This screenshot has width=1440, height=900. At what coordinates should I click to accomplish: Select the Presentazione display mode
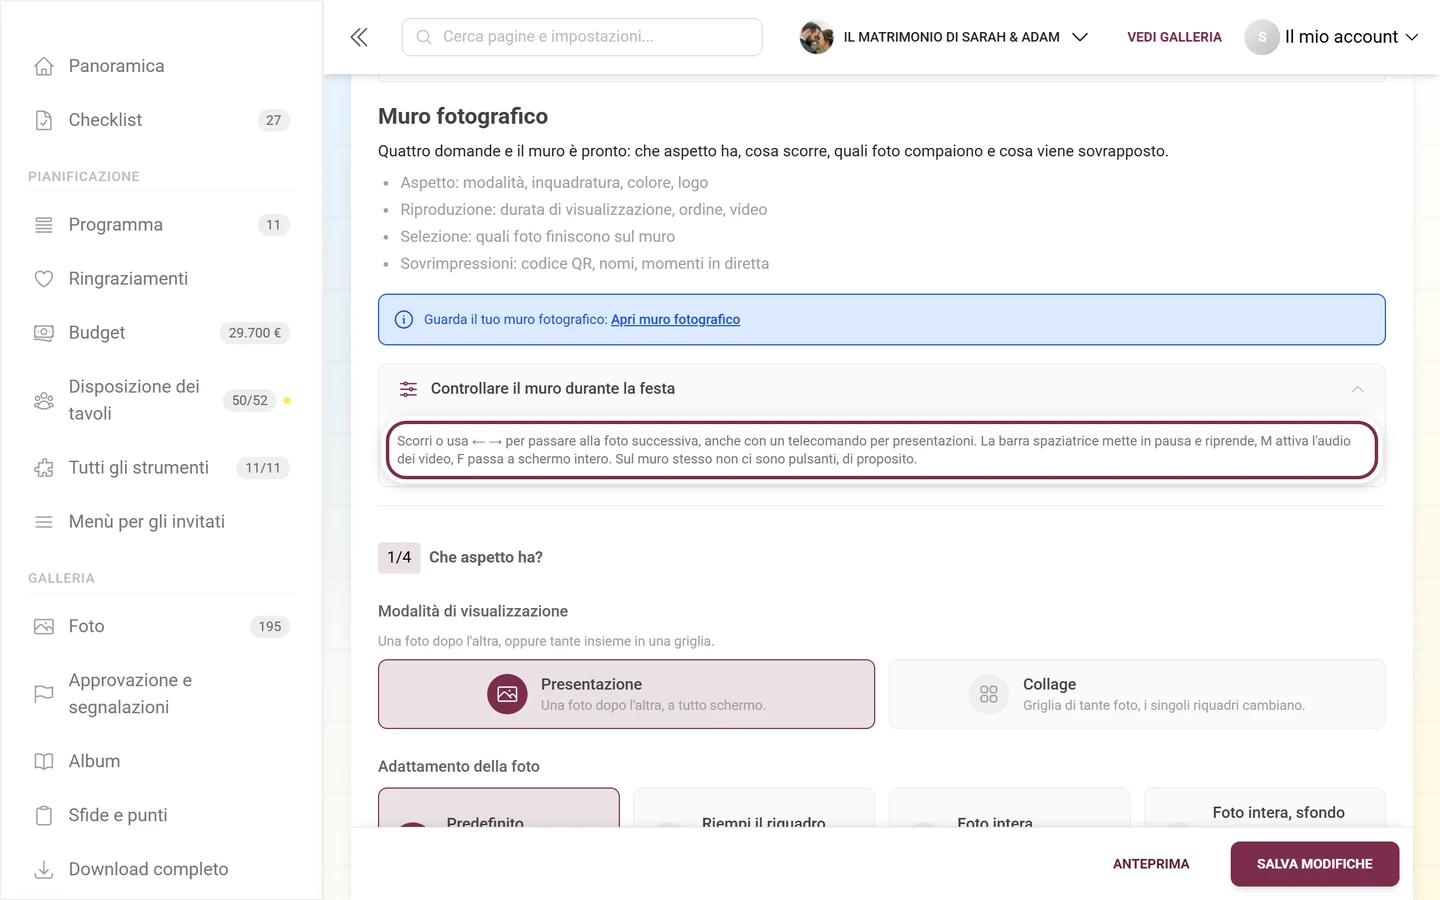coord(626,694)
